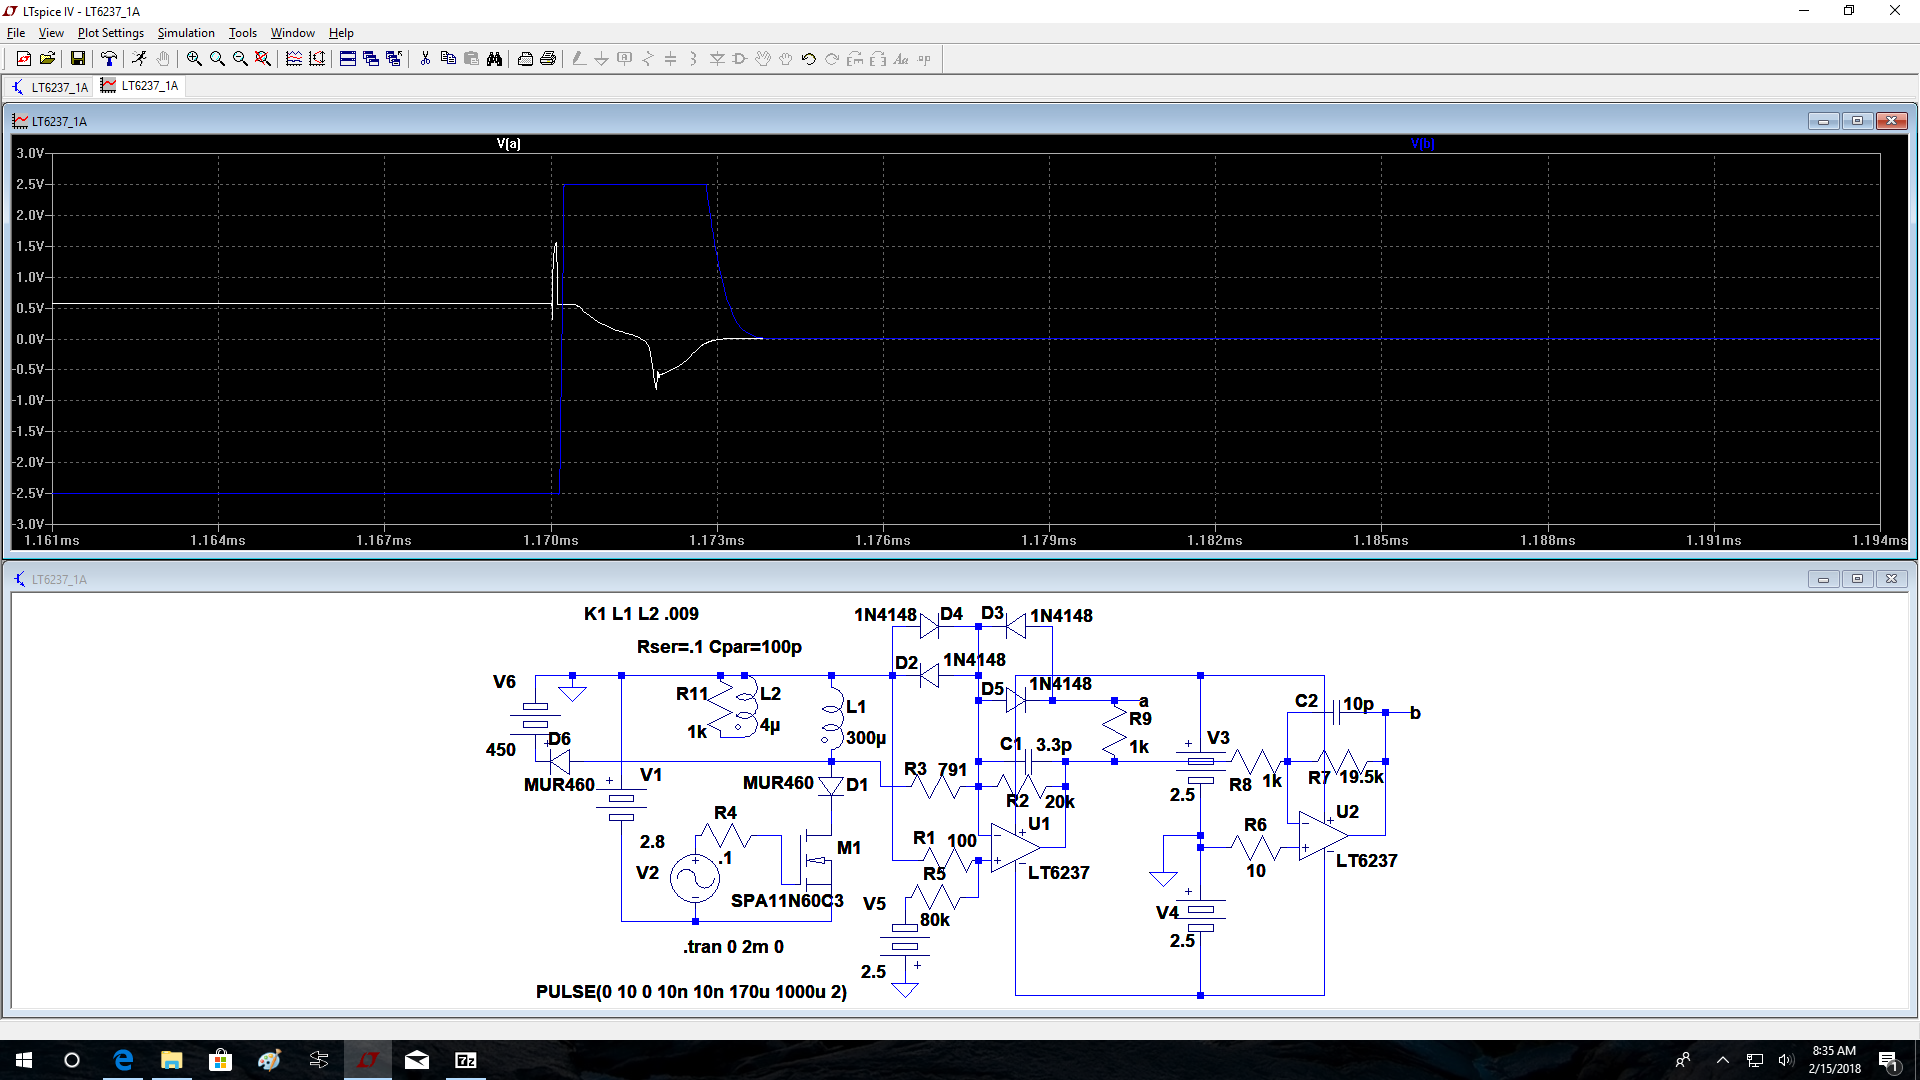1920x1080 pixels.
Task: Click the V(a) trace label
Action: [x=508, y=144]
